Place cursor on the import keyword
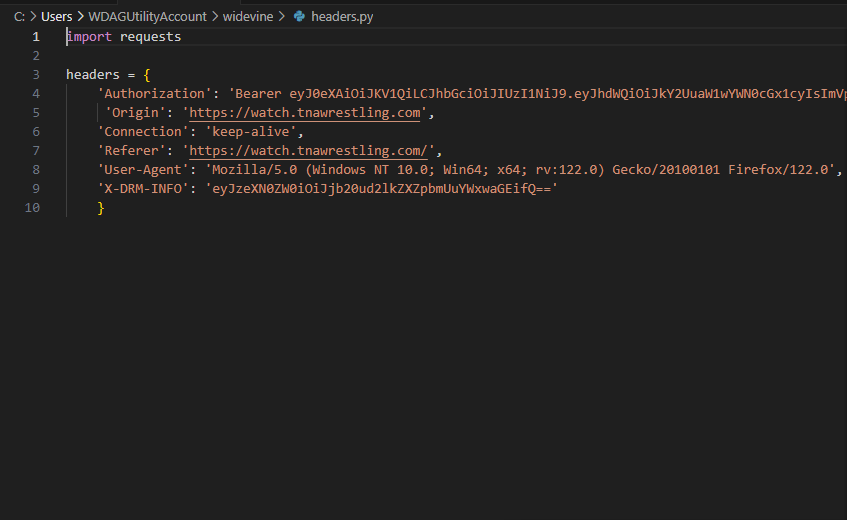 click(89, 37)
